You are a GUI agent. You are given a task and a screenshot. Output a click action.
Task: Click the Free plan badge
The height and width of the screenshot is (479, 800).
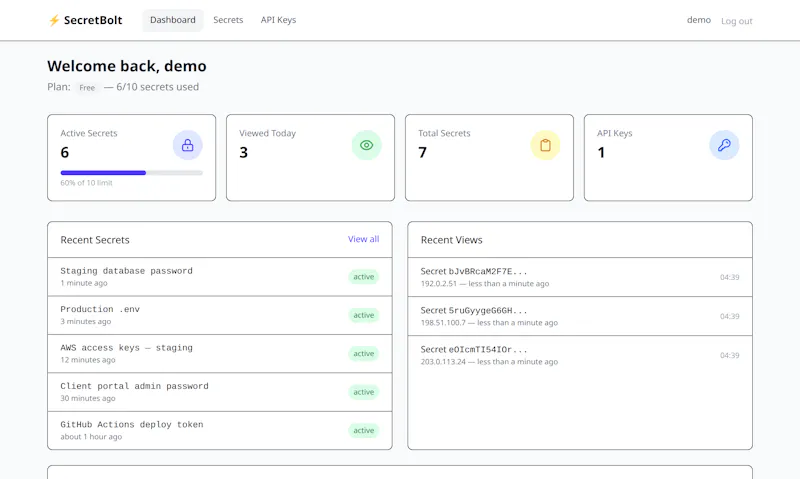pos(87,88)
